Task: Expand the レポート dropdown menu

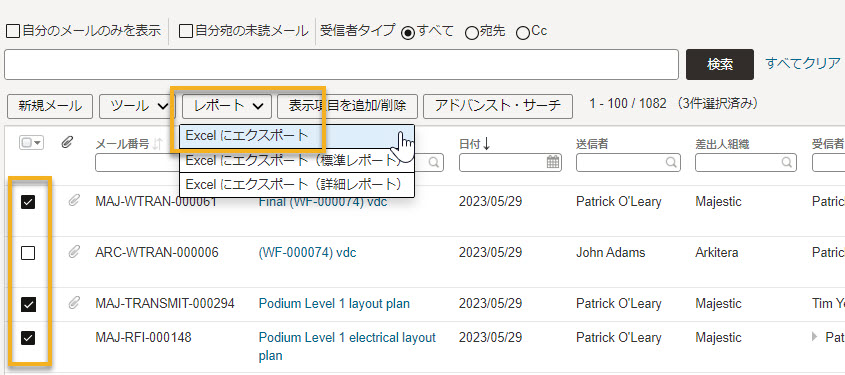Action: (227, 106)
